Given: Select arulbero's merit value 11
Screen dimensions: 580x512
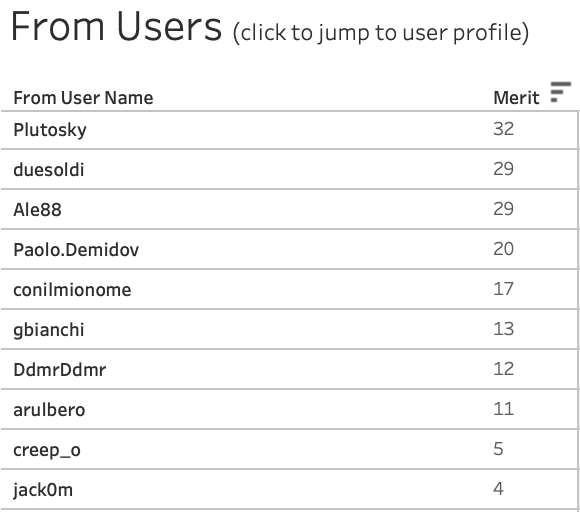Looking at the screenshot, I should (x=503, y=409).
